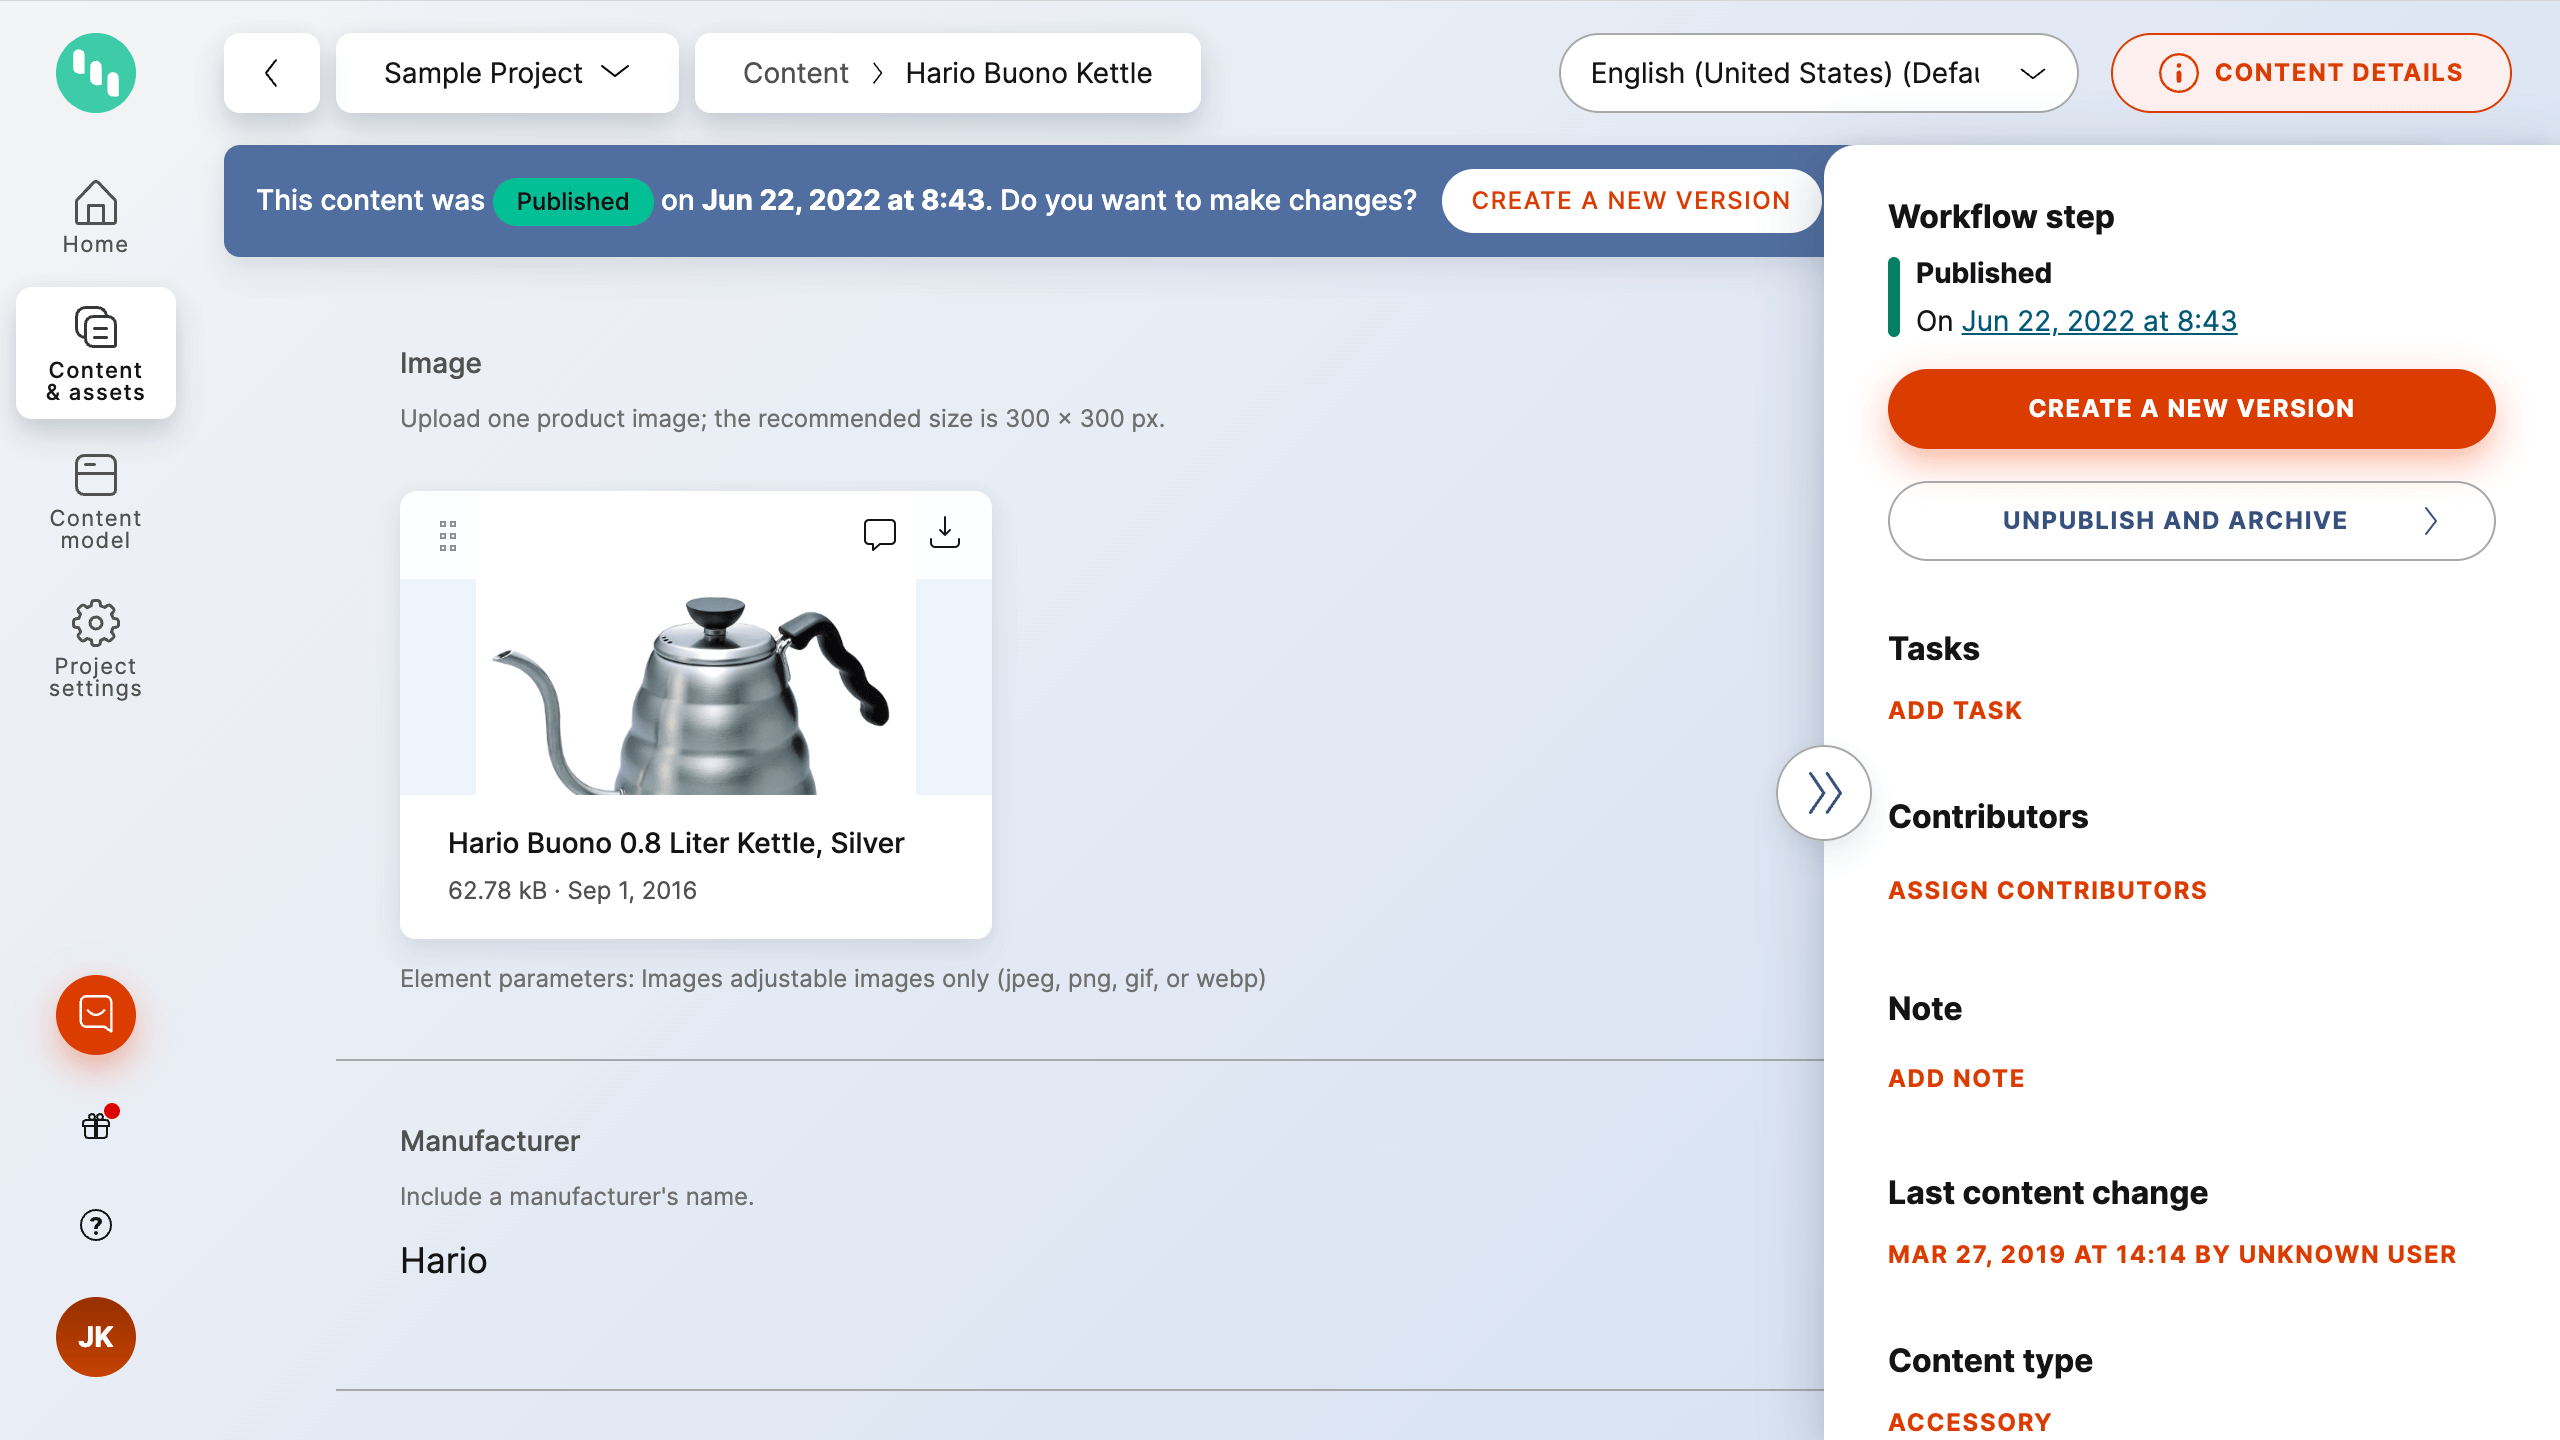Viewport: 2560px width, 1440px height.
Task: Open the Sample Project dropdown
Action: tap(507, 73)
